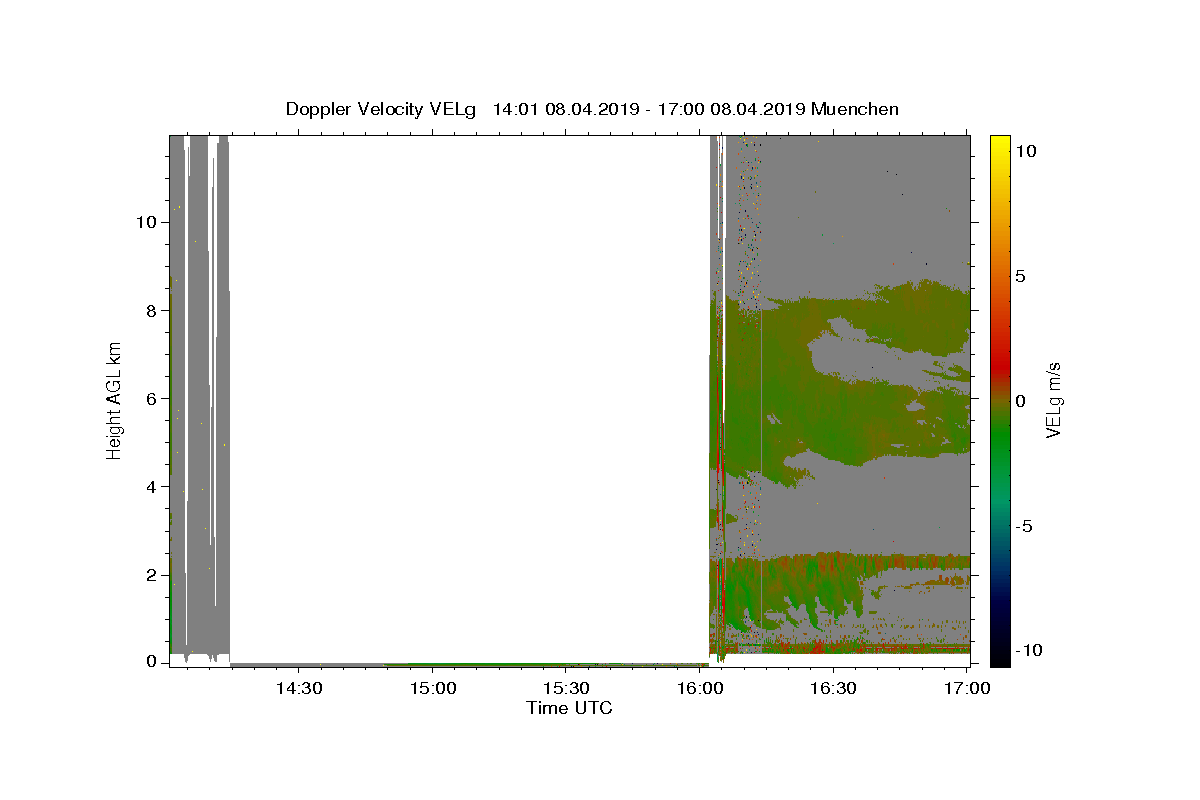Click the colorbar tick value '5'
Screen dimensions: 1200x800
coord(1022,276)
